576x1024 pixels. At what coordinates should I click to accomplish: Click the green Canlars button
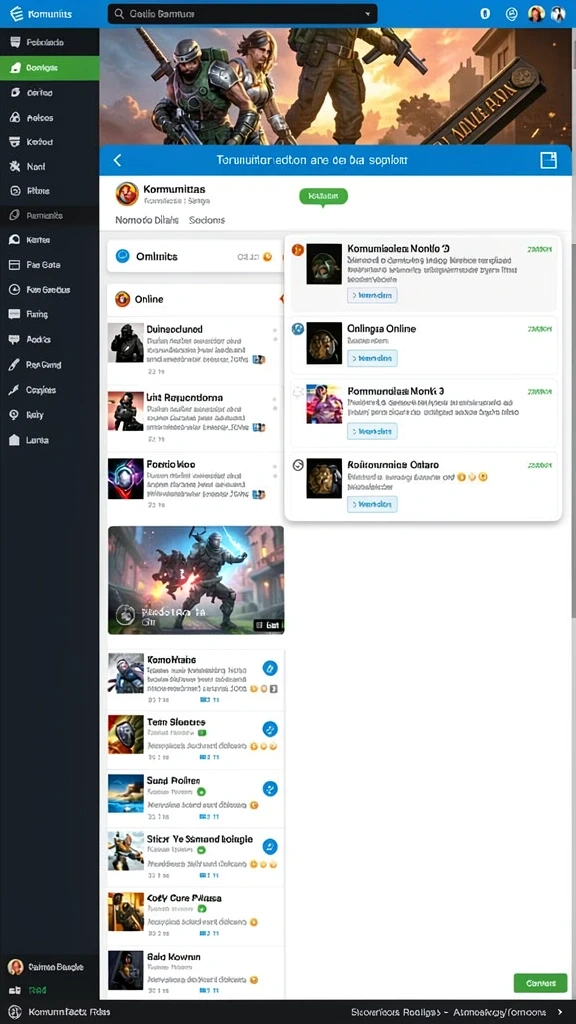pos(540,983)
